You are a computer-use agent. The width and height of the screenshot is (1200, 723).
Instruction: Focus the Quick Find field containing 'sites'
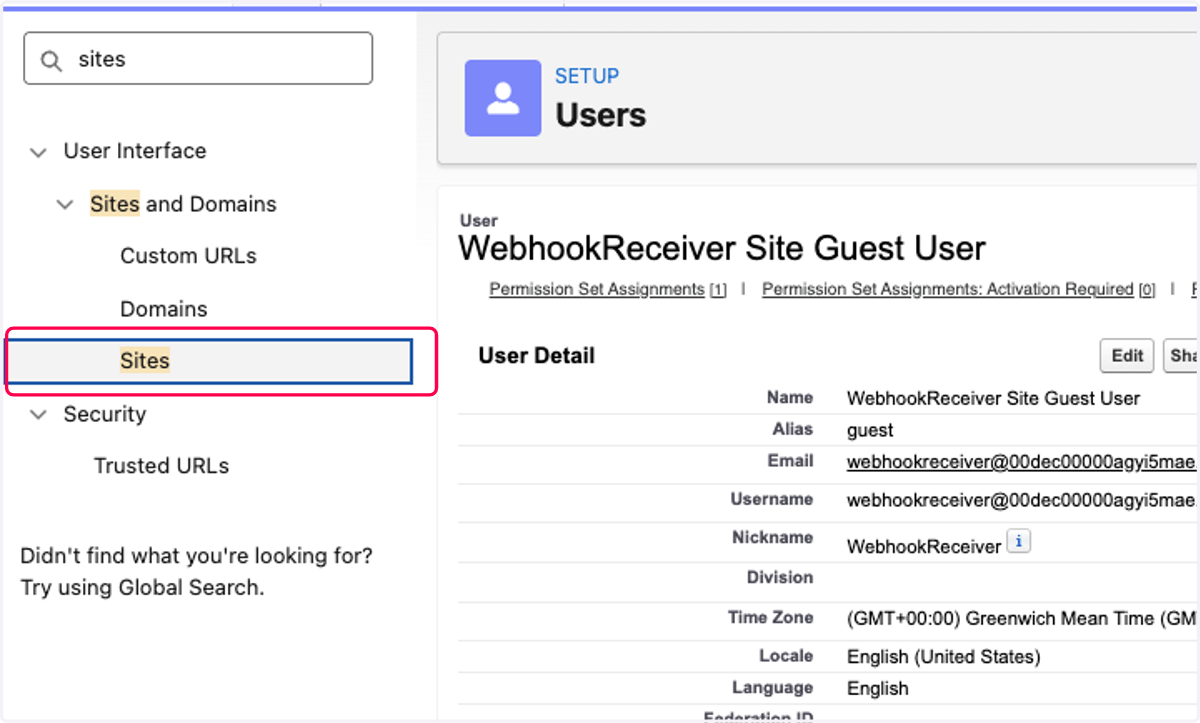tap(198, 58)
